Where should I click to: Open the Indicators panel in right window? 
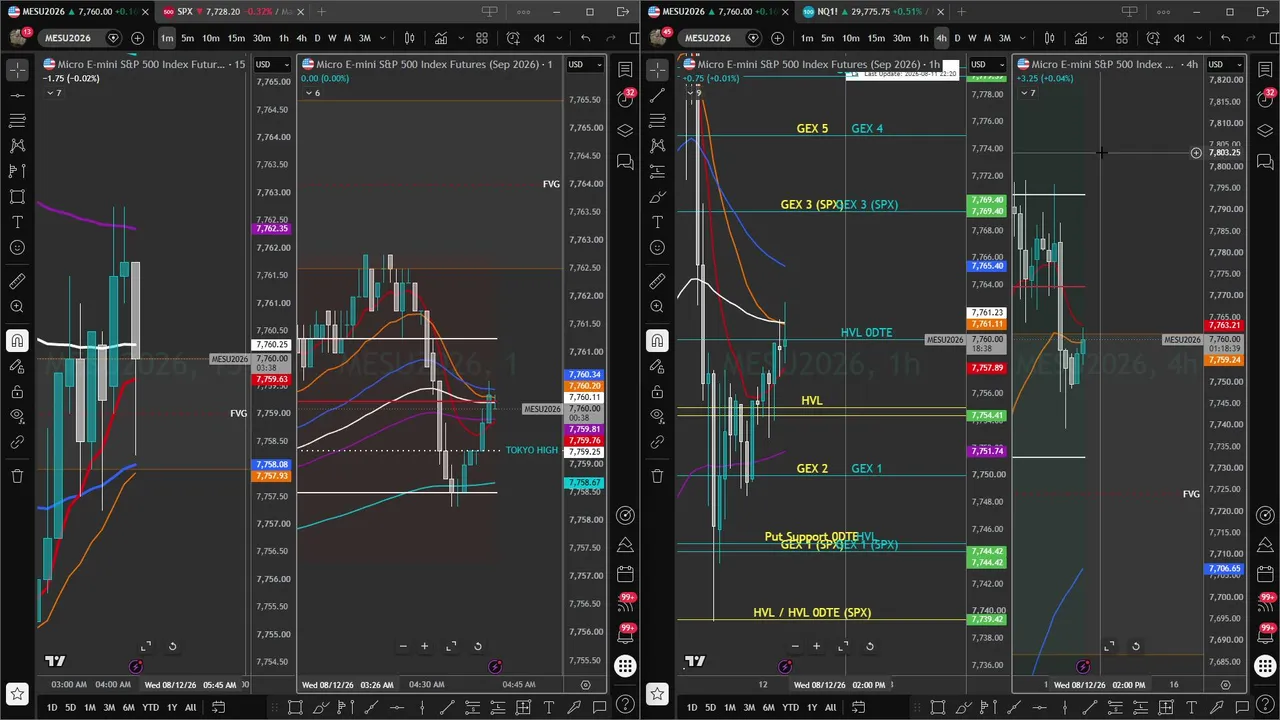point(1081,38)
